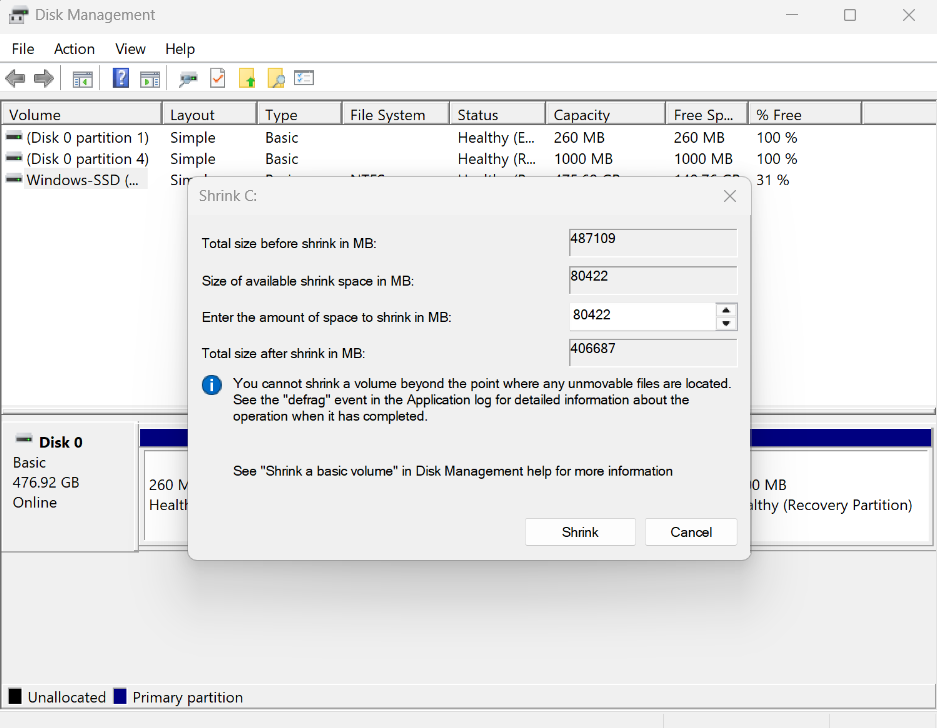Click the checkmark document toolbar icon
This screenshot has width=937, height=728.
(217, 78)
